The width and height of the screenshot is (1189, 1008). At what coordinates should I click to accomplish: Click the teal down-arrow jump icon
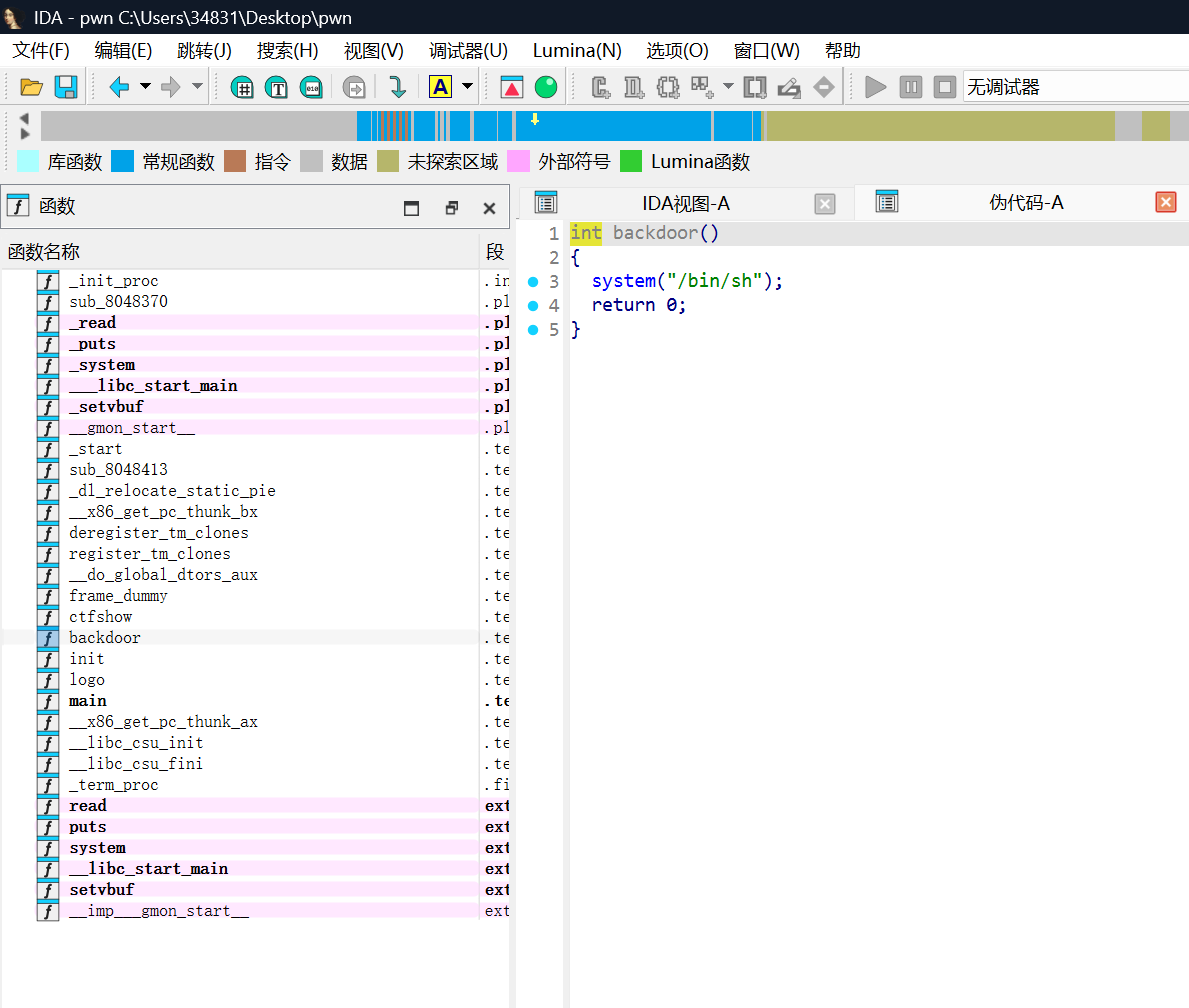[x=397, y=87]
